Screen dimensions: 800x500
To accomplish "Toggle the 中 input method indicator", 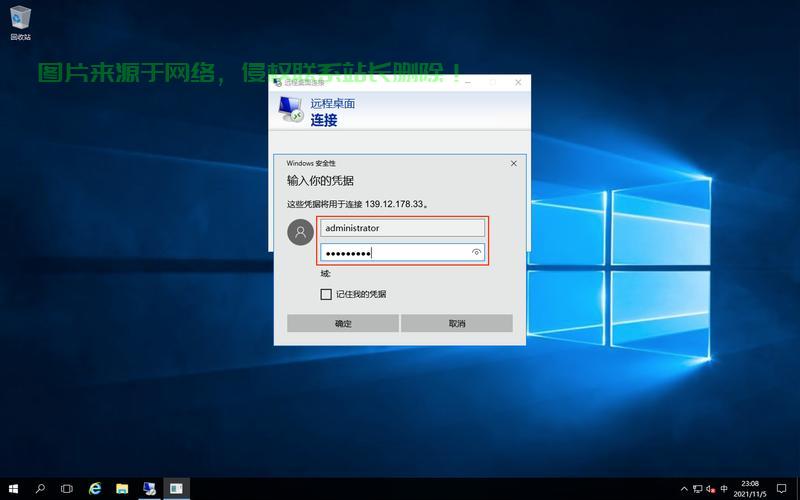I will tap(724, 489).
